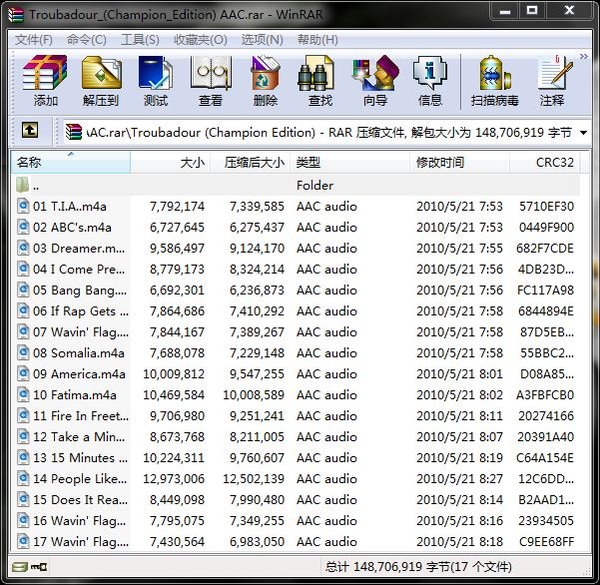Click the Scan Virus (扫描病毒) icon
This screenshot has height=585, width=600.
pos(495,81)
